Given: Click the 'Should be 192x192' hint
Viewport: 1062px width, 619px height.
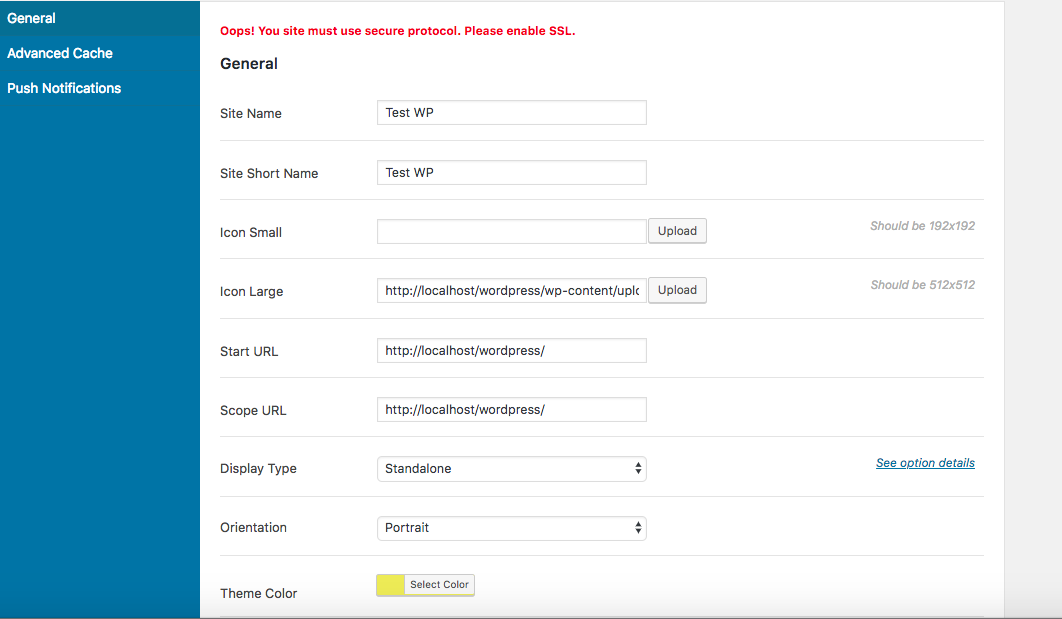Looking at the screenshot, I should [922, 226].
